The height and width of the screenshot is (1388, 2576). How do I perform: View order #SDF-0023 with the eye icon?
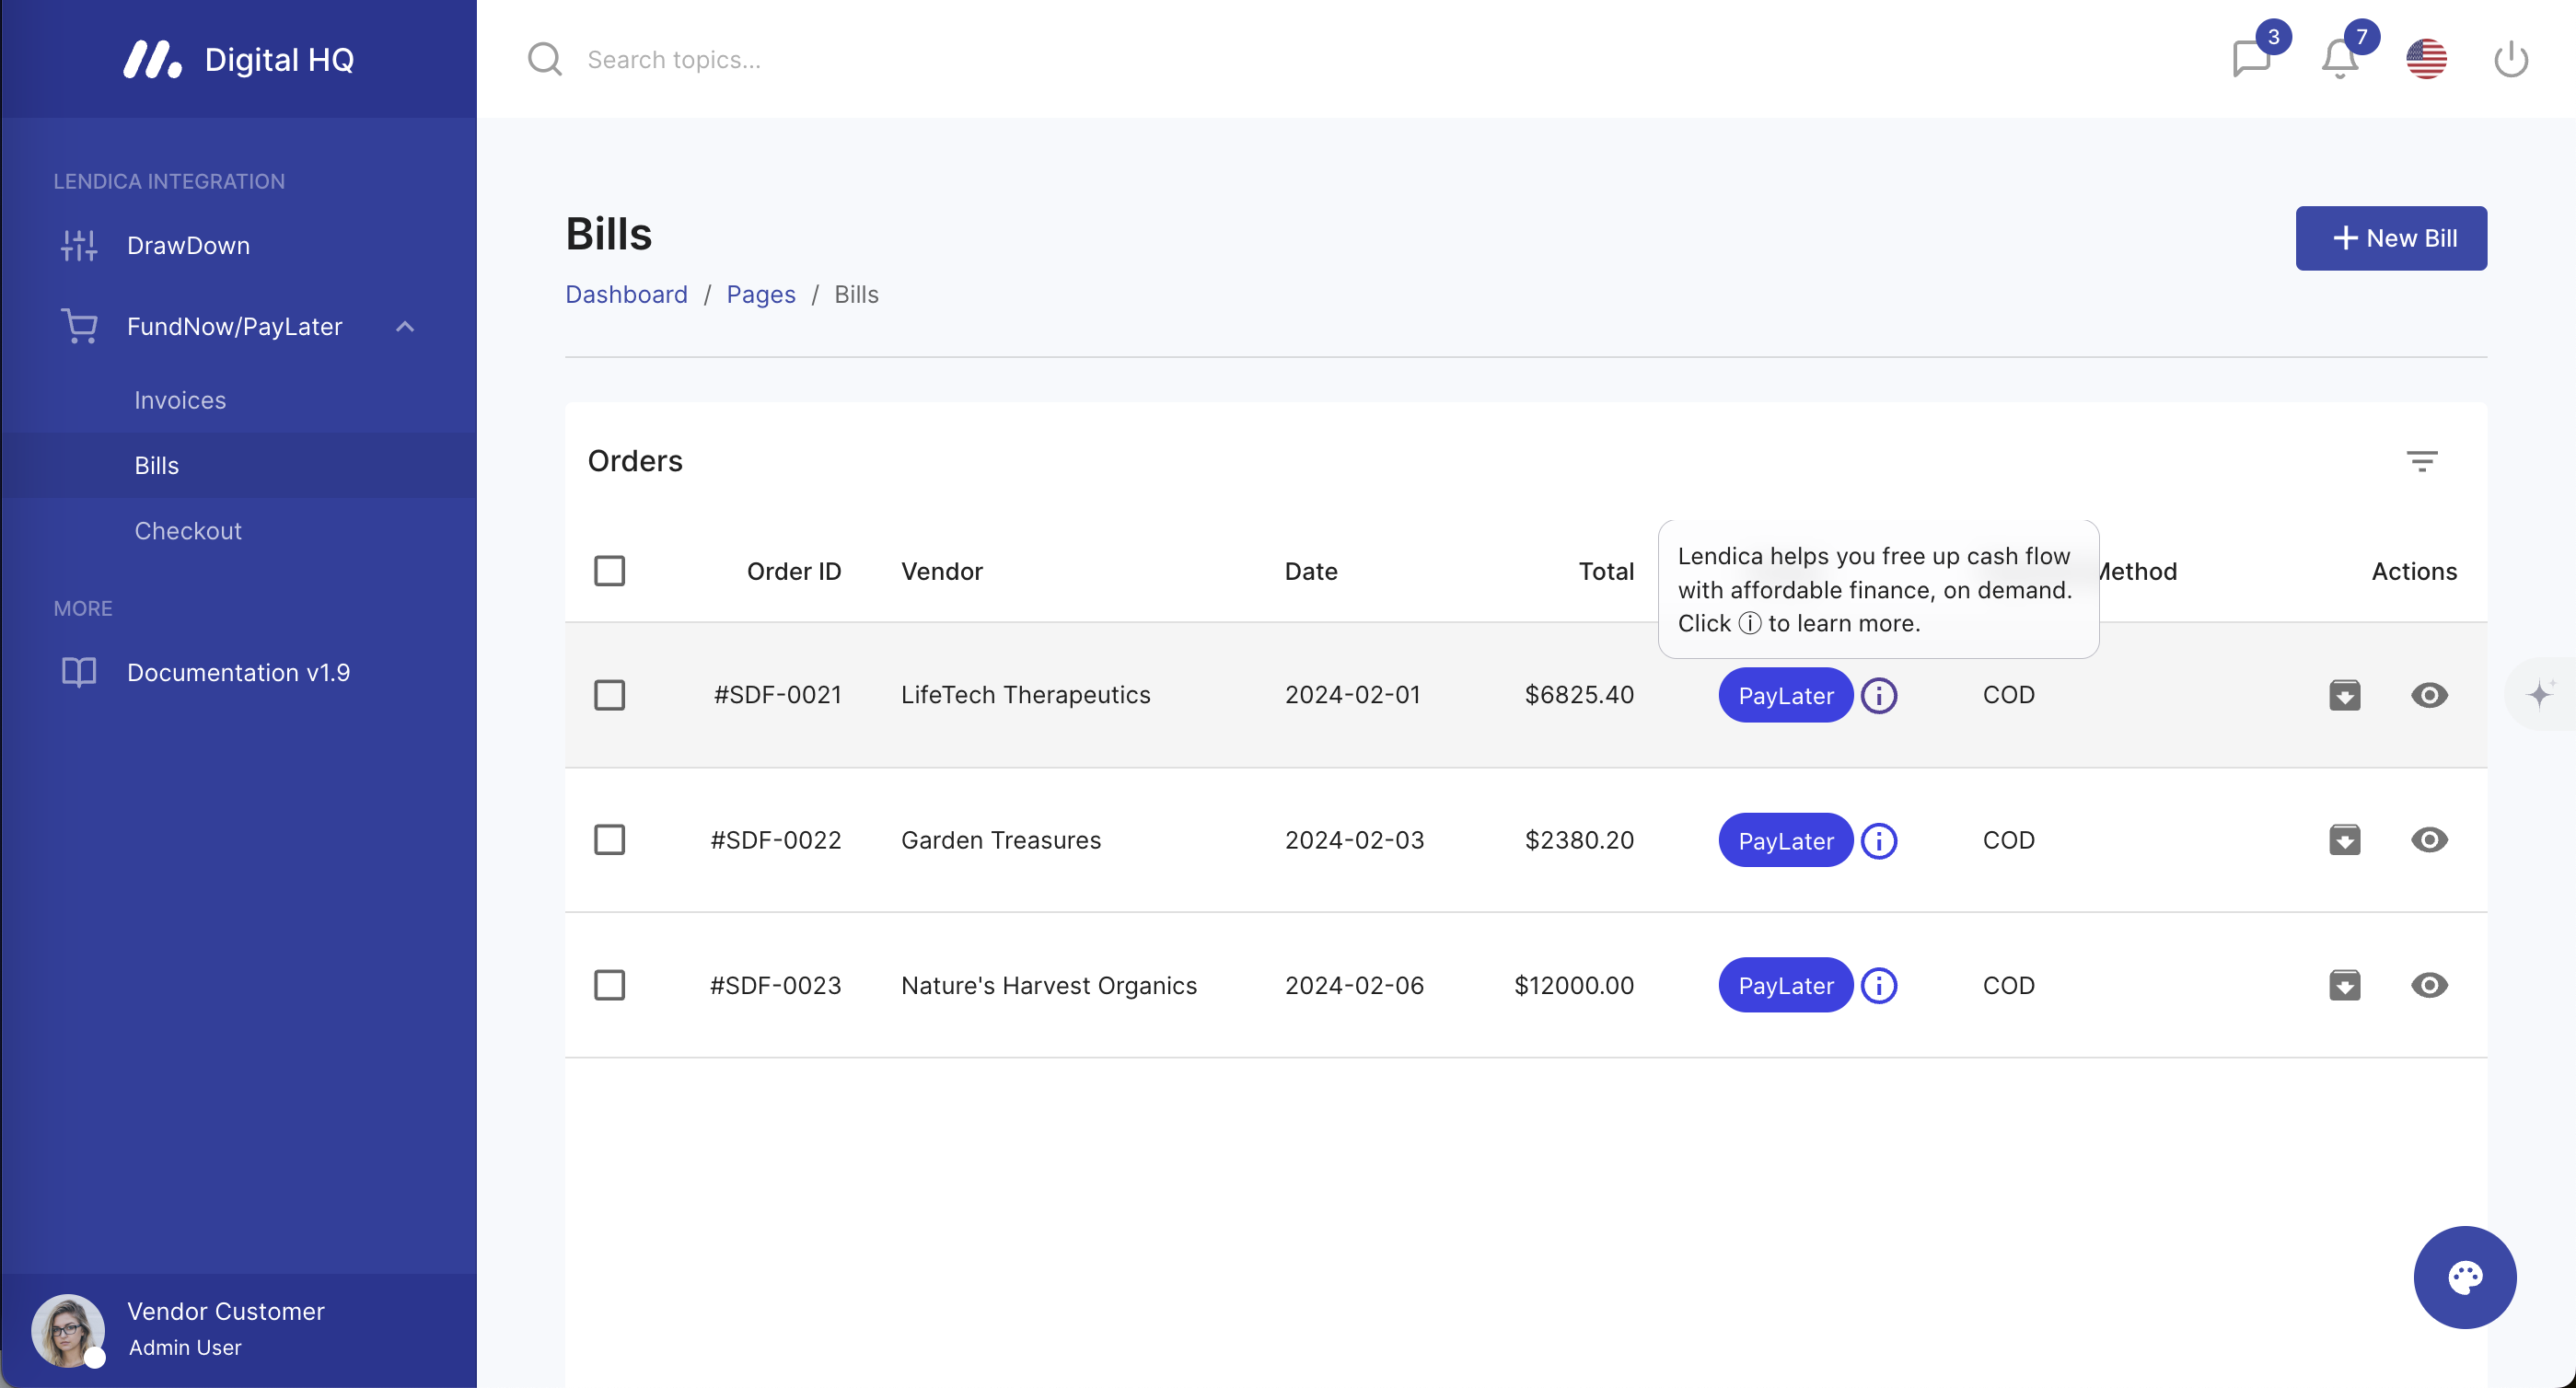(2429, 985)
